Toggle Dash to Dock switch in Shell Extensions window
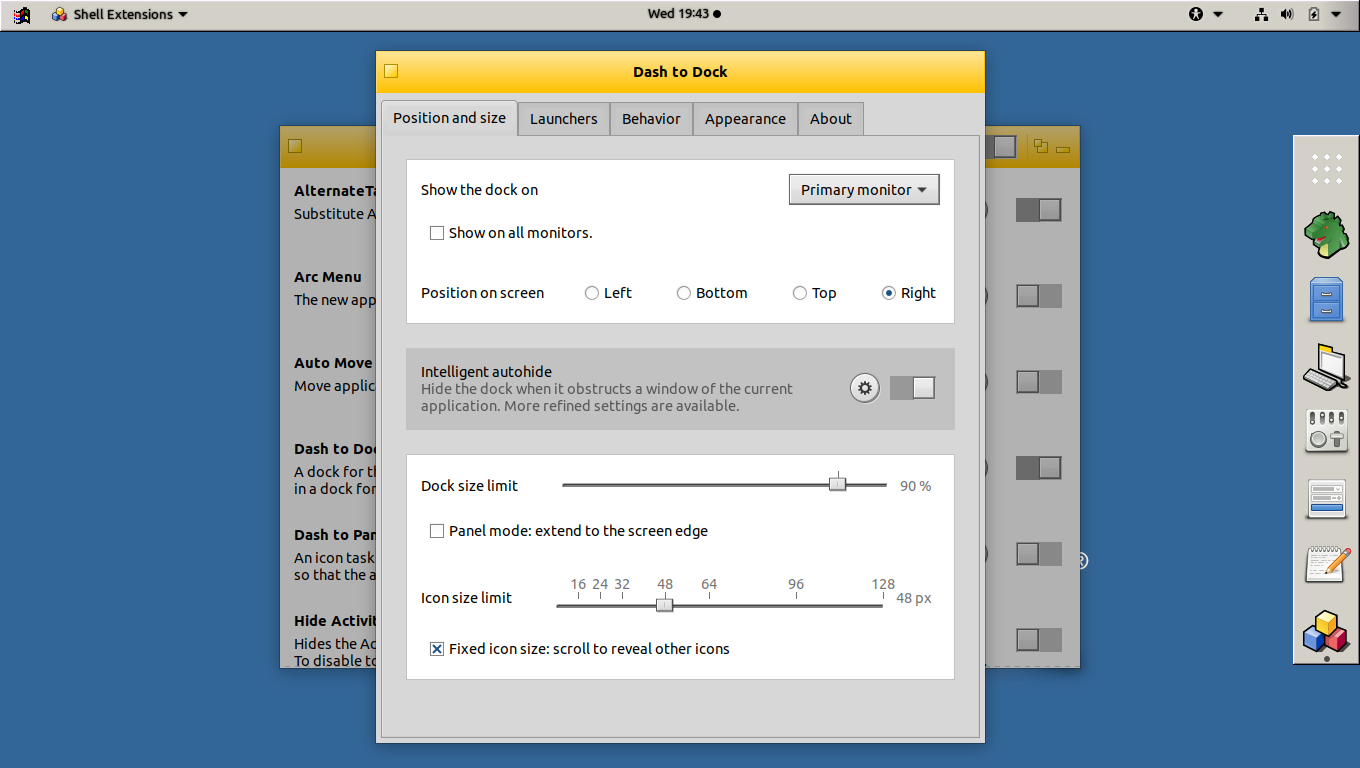 (x=1039, y=468)
